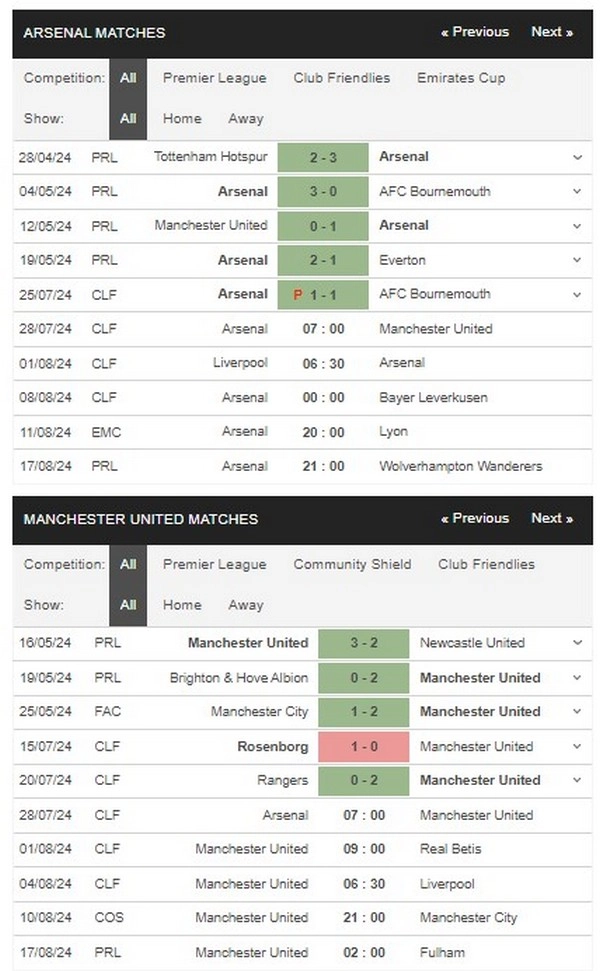This screenshot has width=600, height=971.
Task: Open the 2-3 score of Tottenham vs Arsenal
Action: (323, 157)
